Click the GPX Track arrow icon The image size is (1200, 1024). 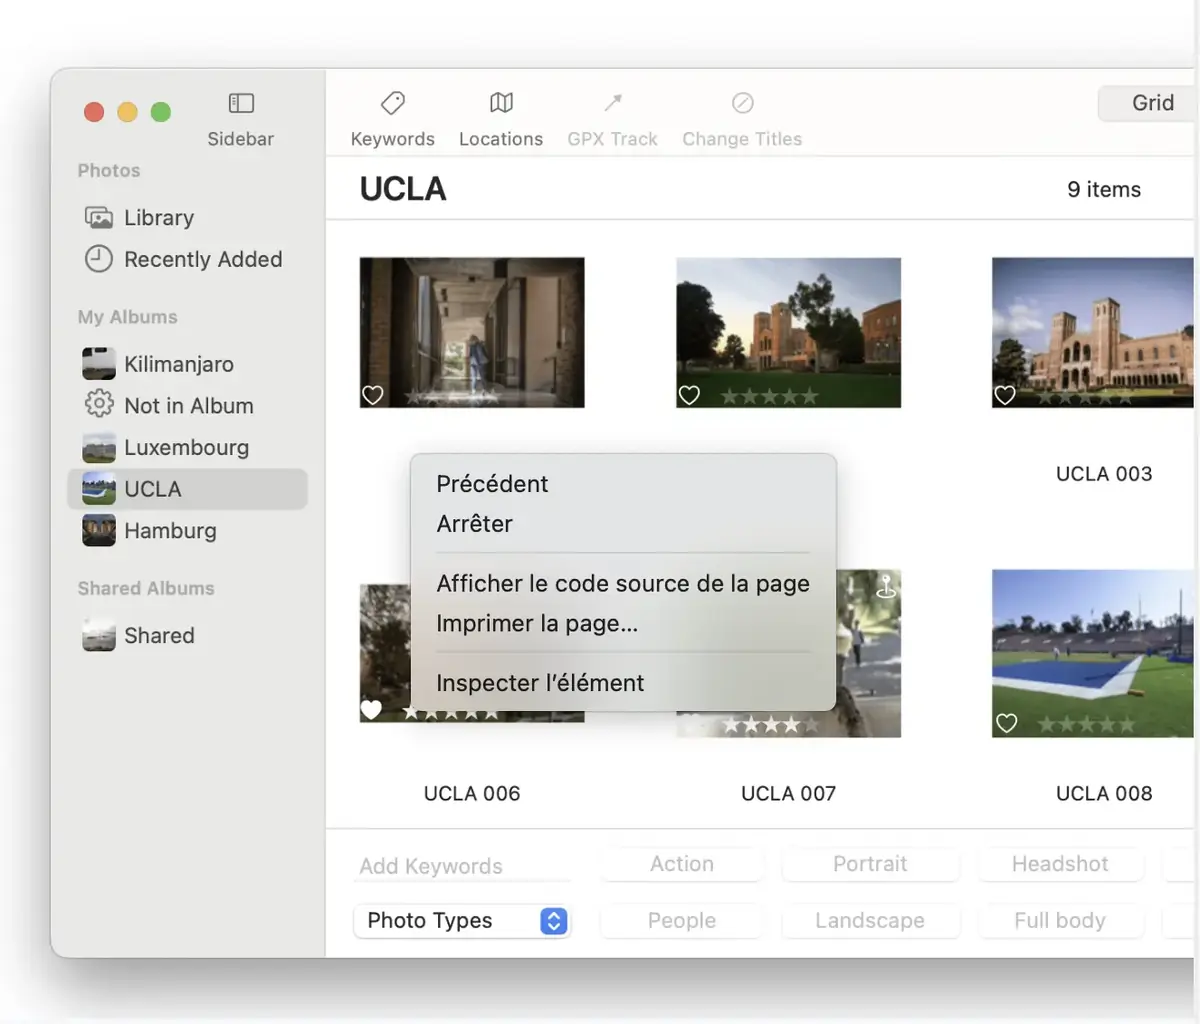click(x=612, y=103)
